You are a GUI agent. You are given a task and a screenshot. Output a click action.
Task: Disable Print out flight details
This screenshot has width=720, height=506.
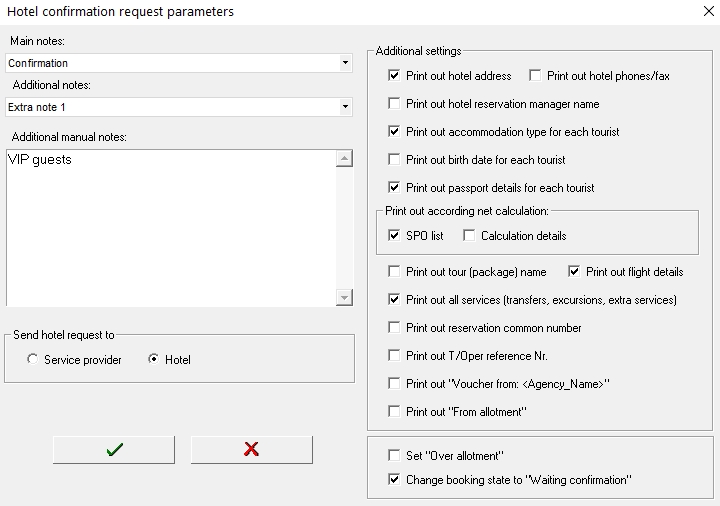[574, 271]
